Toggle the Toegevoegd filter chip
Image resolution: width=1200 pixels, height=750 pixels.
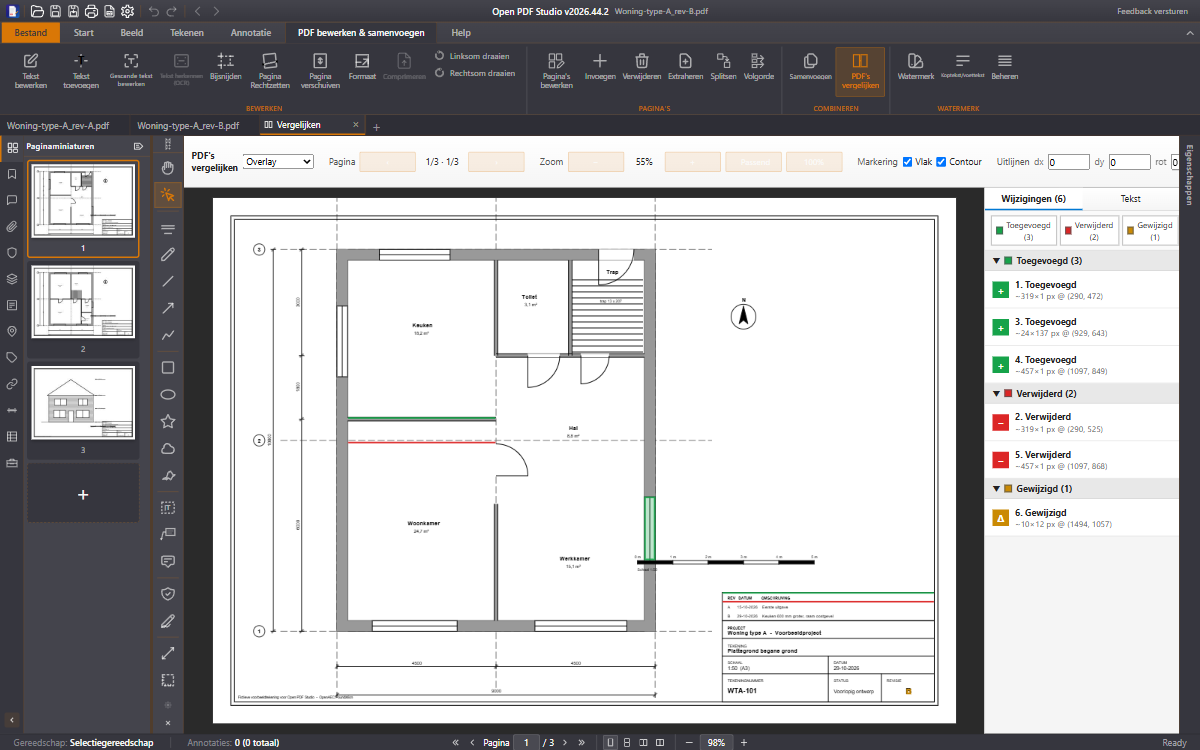[1022, 231]
